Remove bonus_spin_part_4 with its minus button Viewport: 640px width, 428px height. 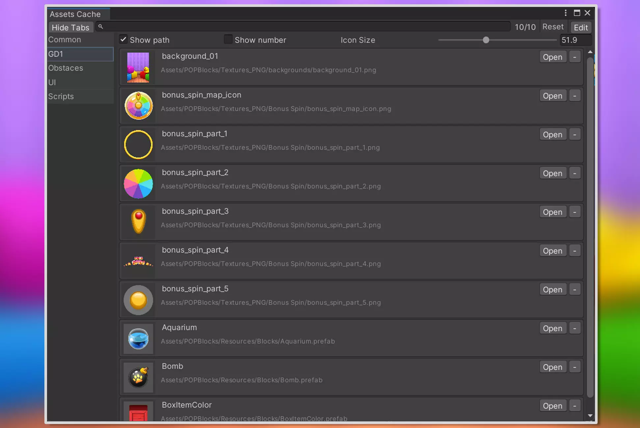tap(575, 251)
